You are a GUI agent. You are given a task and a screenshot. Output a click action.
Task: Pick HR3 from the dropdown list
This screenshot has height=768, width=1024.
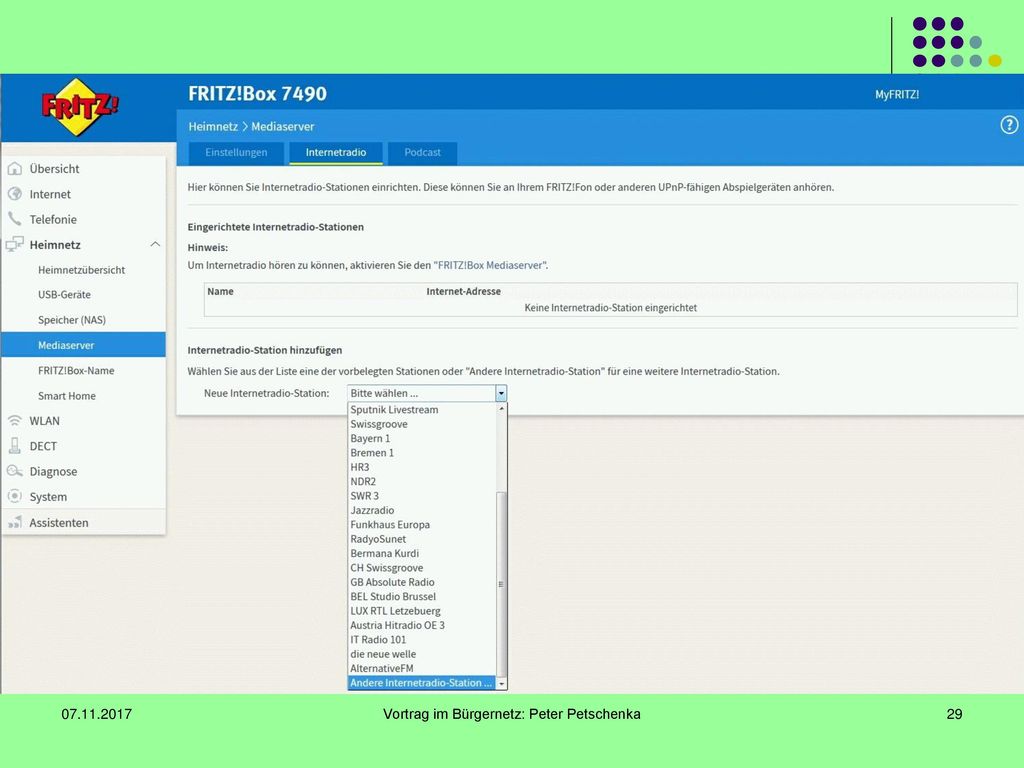coord(422,467)
